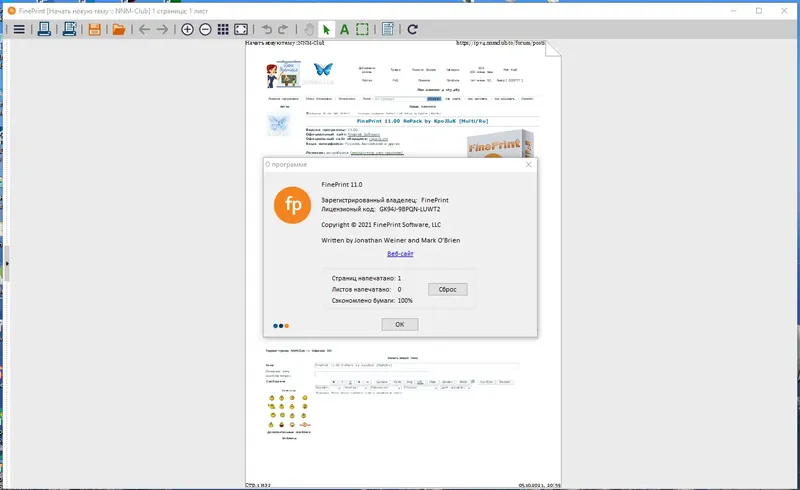Click the three colored dots in dialog

[281, 326]
